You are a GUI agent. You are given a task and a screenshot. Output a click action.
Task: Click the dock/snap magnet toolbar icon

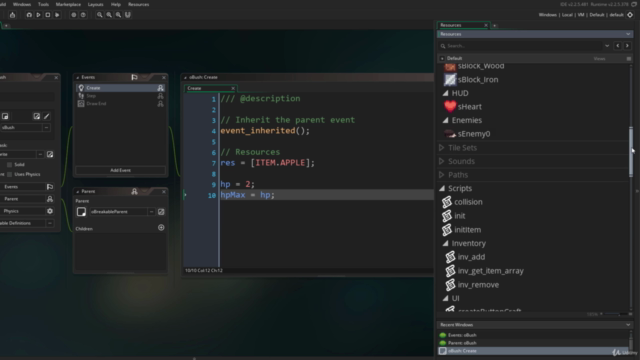tap(128, 15)
